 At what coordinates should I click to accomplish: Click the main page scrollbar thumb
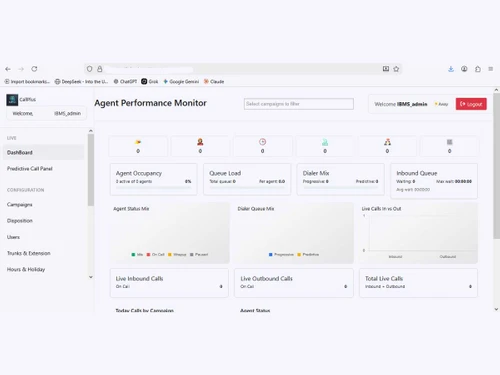[496, 166]
